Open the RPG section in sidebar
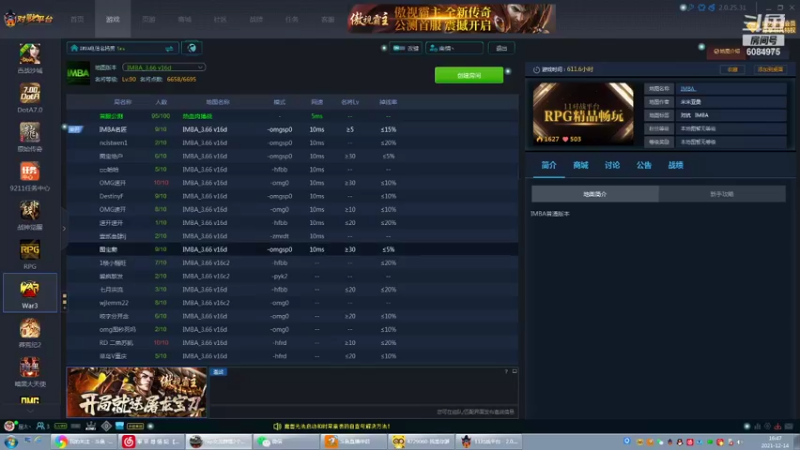Screen dimensions: 800x450 [x=30, y=254]
